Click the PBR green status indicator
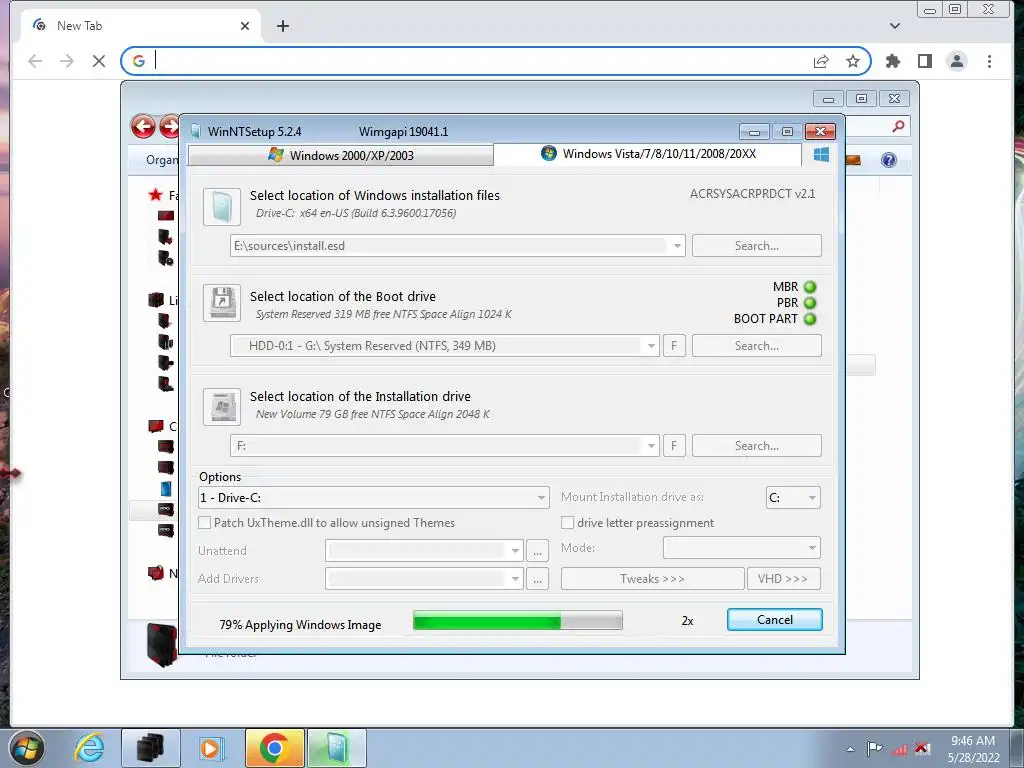 tap(810, 303)
